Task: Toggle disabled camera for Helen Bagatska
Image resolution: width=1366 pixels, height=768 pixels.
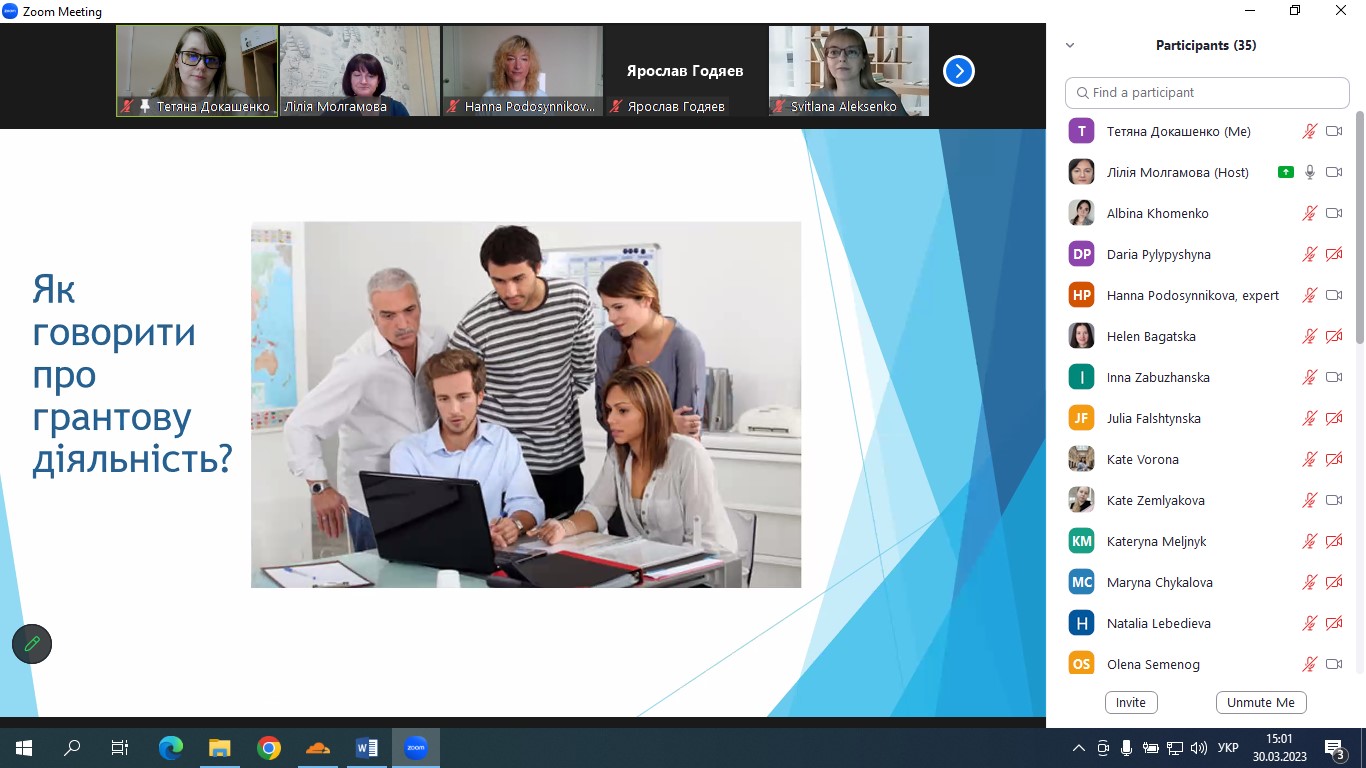Action: 1333,336
